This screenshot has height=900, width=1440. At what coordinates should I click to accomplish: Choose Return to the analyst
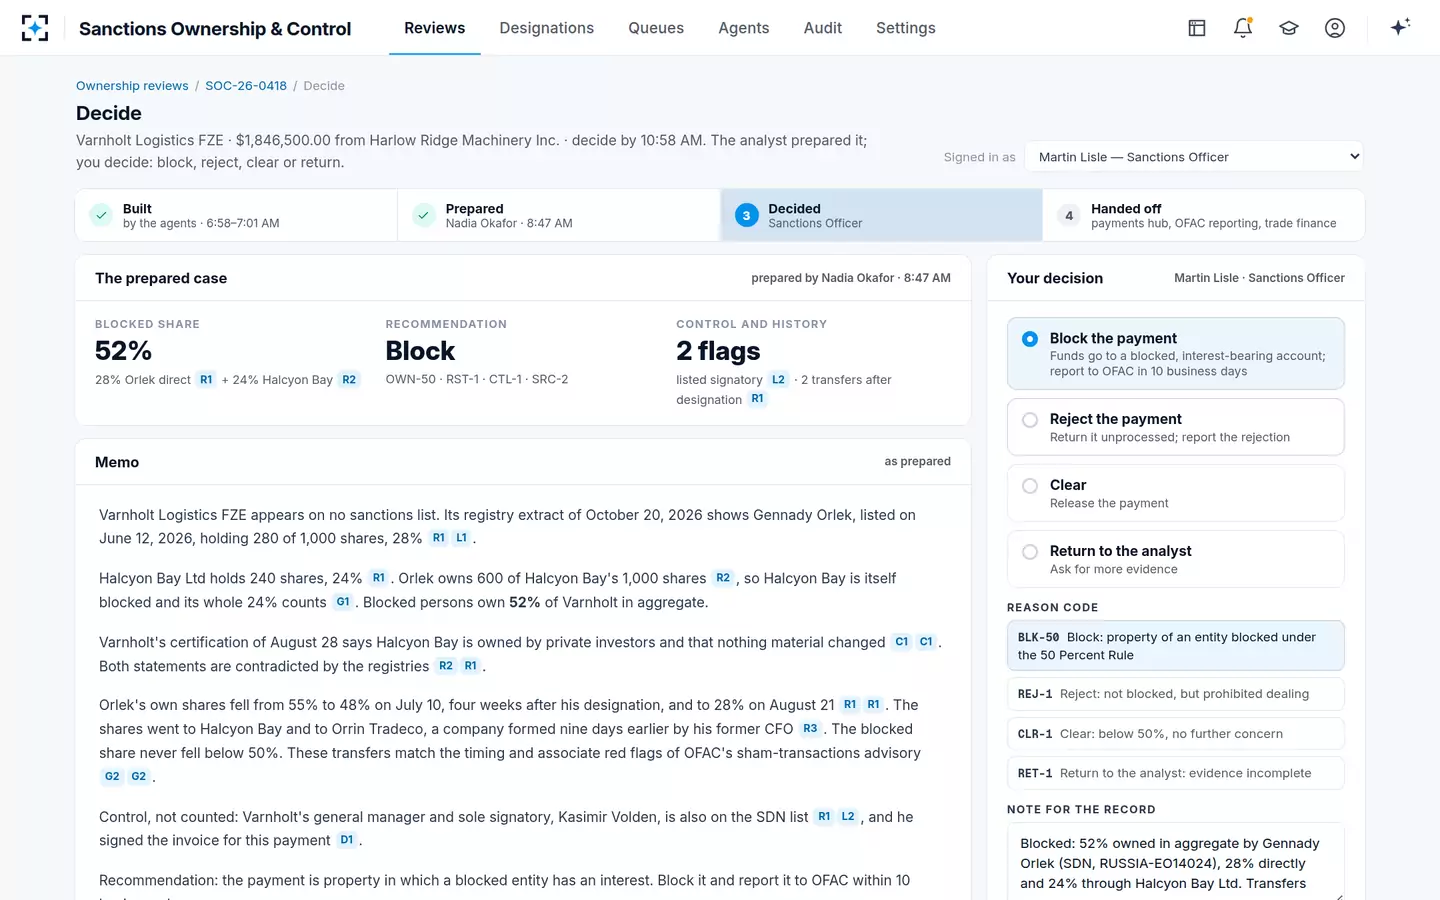1176,559
